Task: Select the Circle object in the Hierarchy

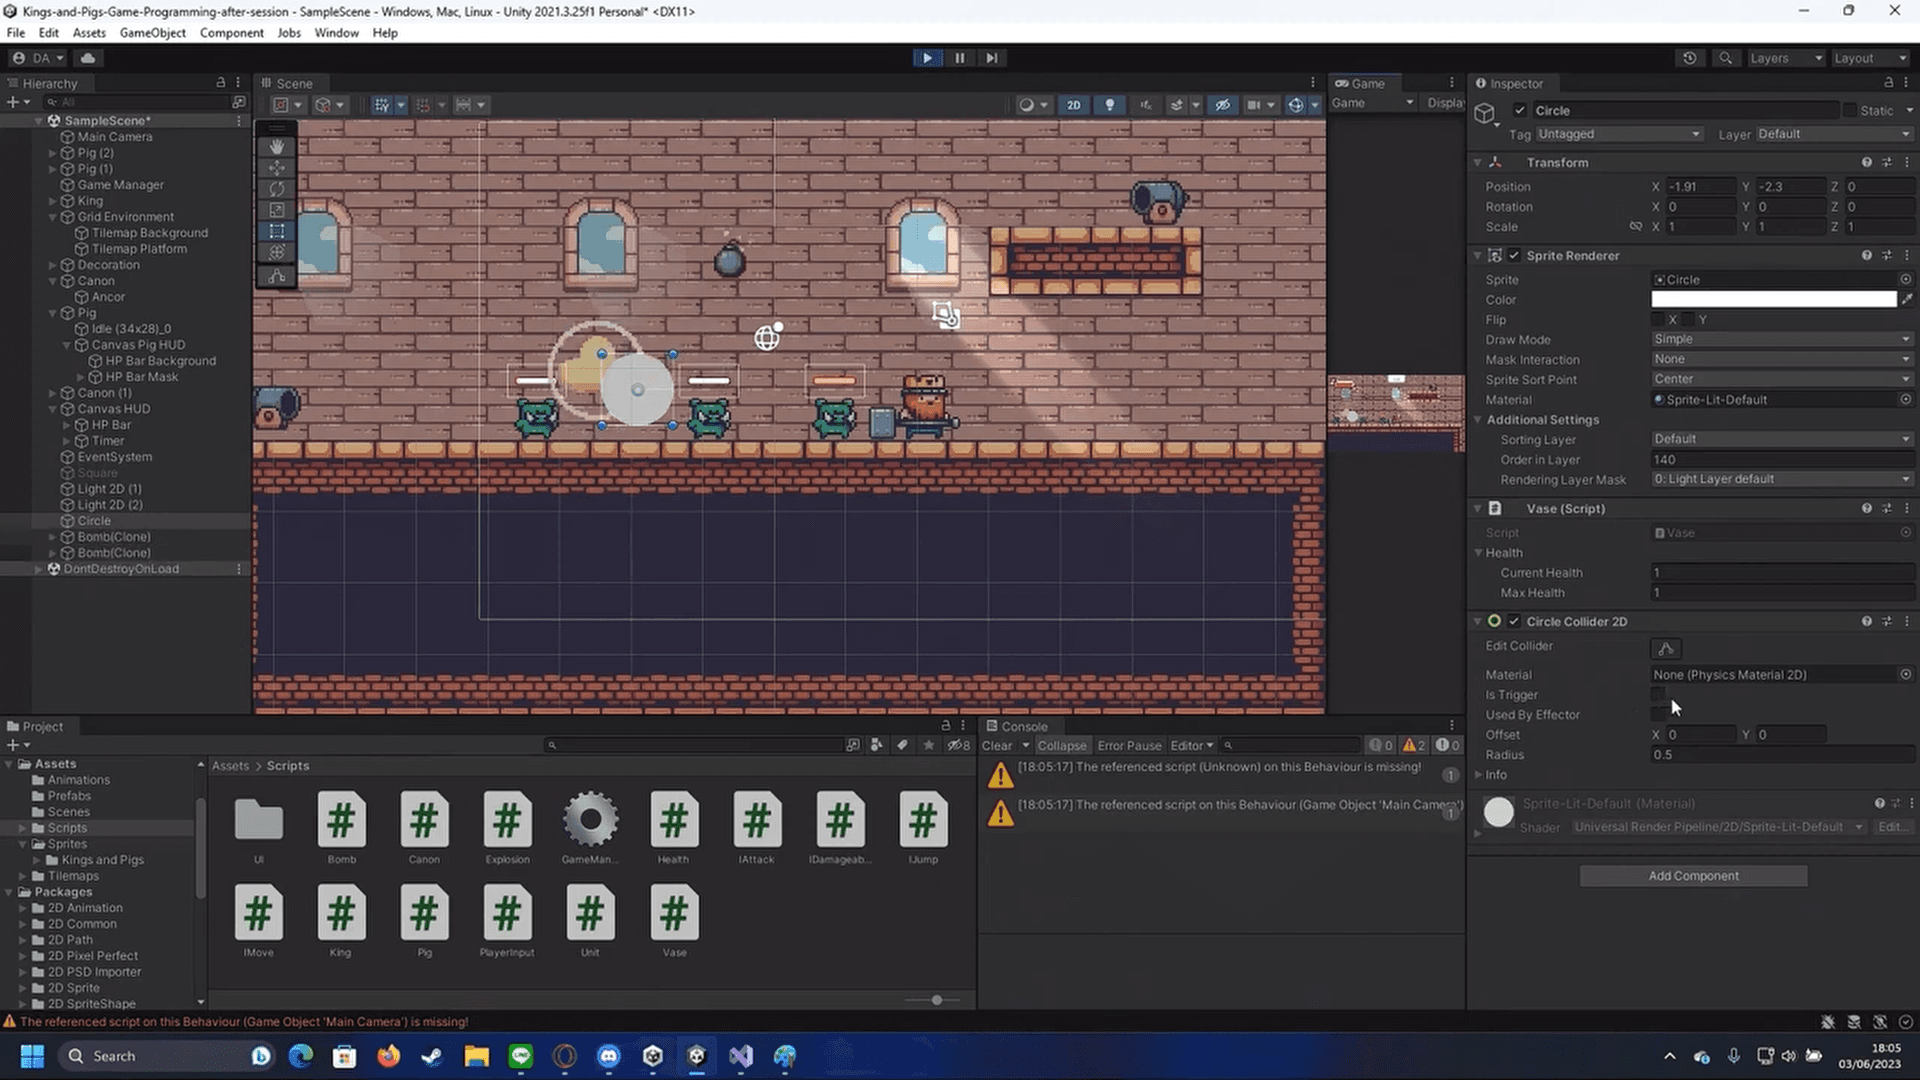Action: click(93, 520)
